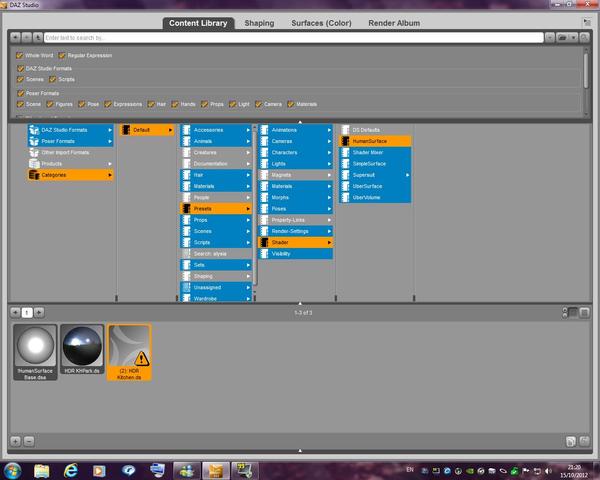600x480 pixels.
Task: Toggle the Regular Expression checkbox
Action: 62,56
